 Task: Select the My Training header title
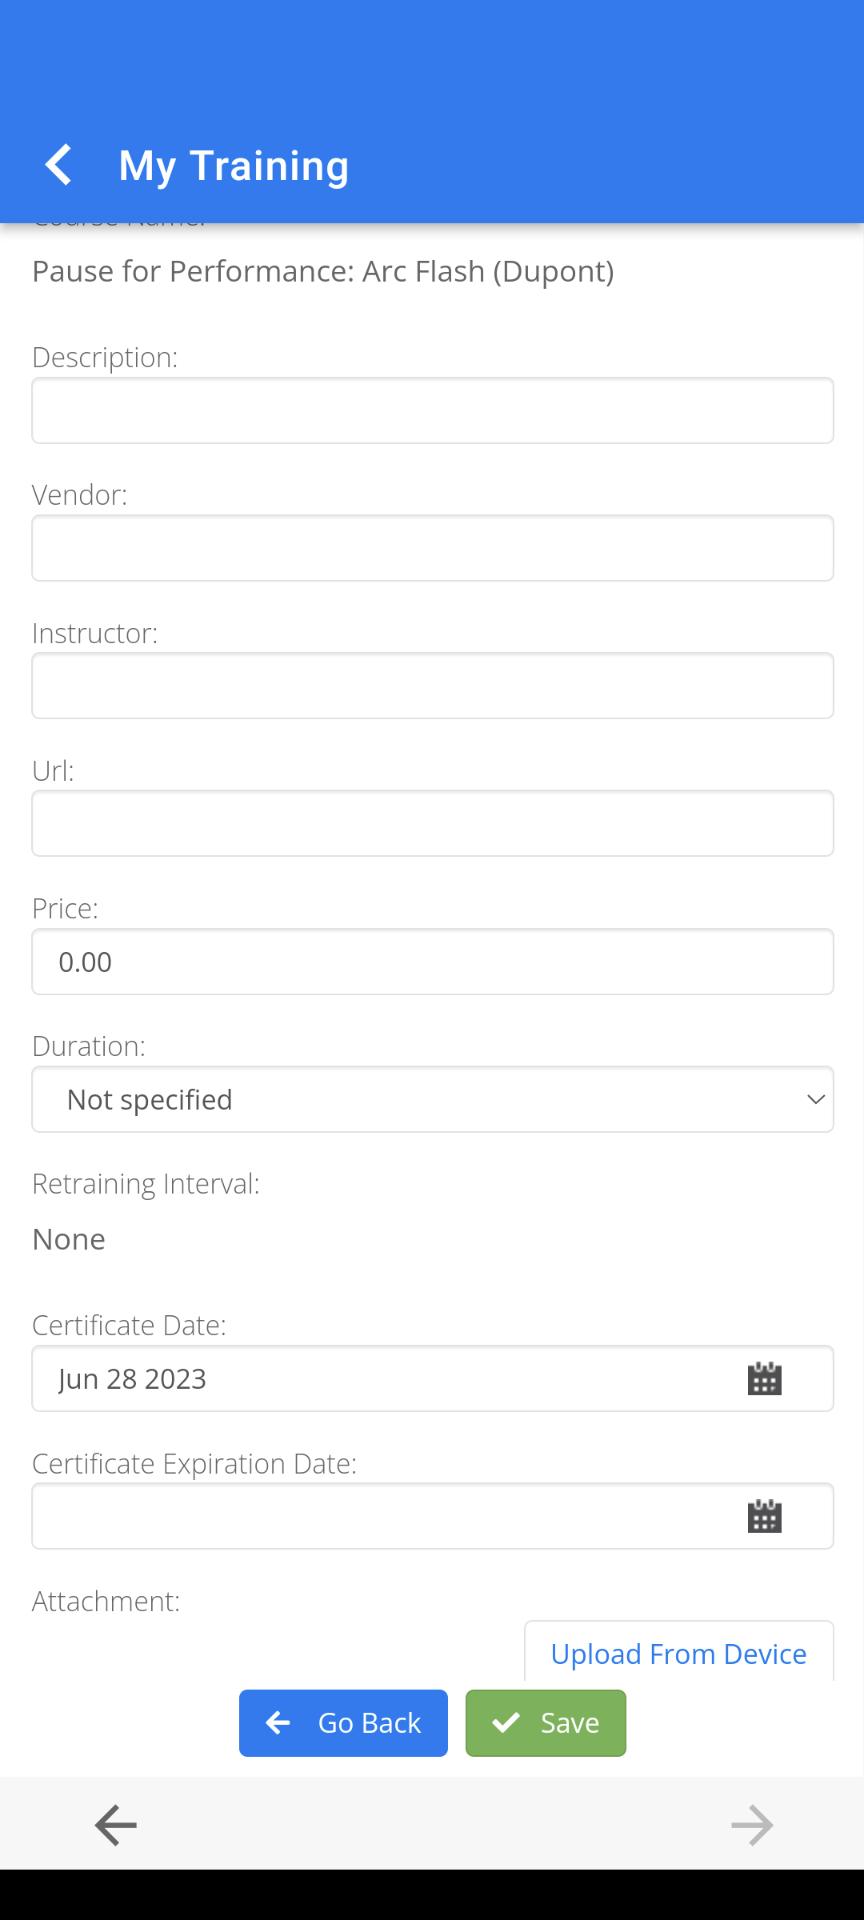click(234, 165)
